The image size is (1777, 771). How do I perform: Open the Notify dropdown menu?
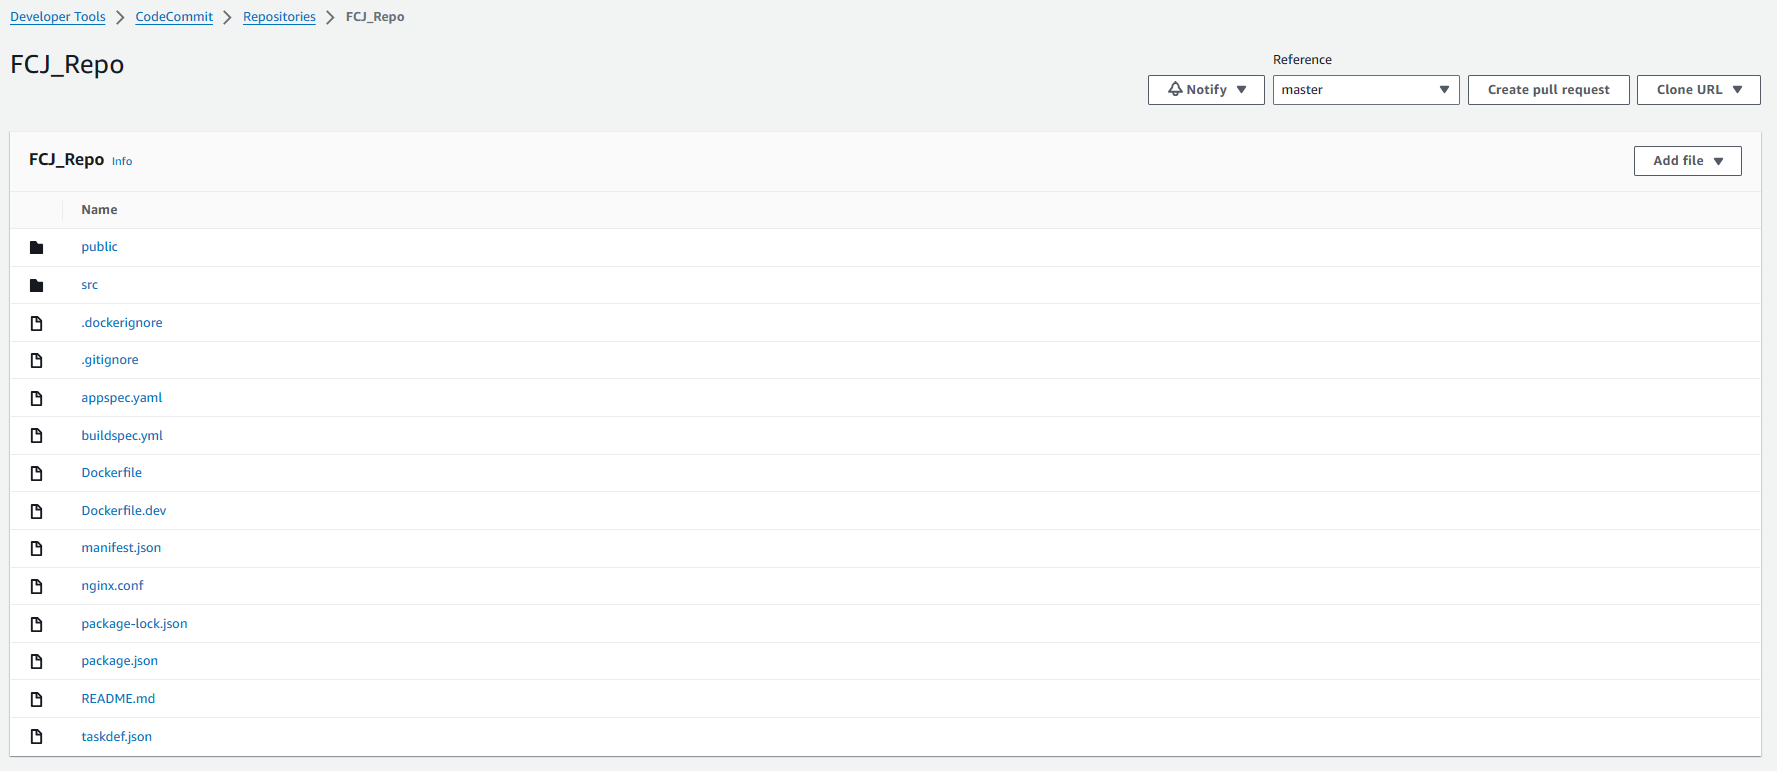coord(1206,90)
